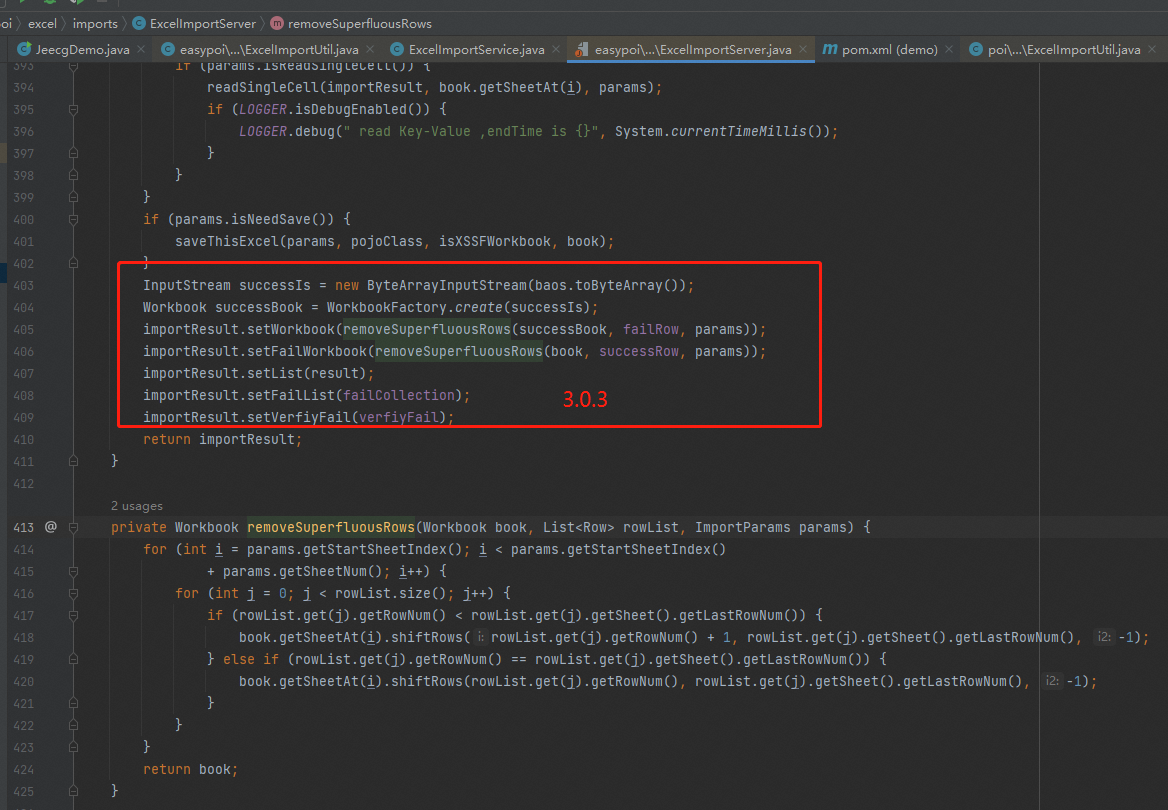Viewport: 1168px width, 810px height.
Task: Click 'readSingleCell' call on line 394
Action: pyautogui.click(x=262, y=87)
